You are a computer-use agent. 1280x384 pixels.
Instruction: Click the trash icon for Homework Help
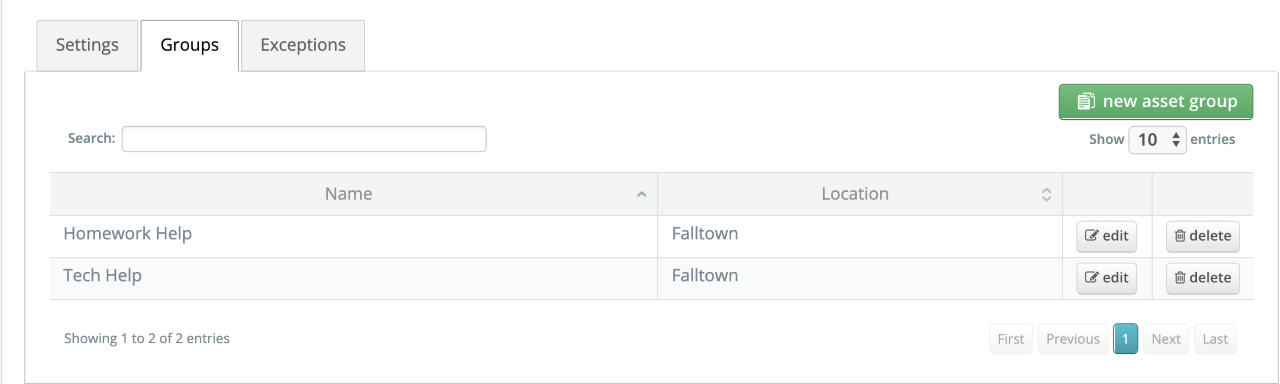click(1180, 237)
